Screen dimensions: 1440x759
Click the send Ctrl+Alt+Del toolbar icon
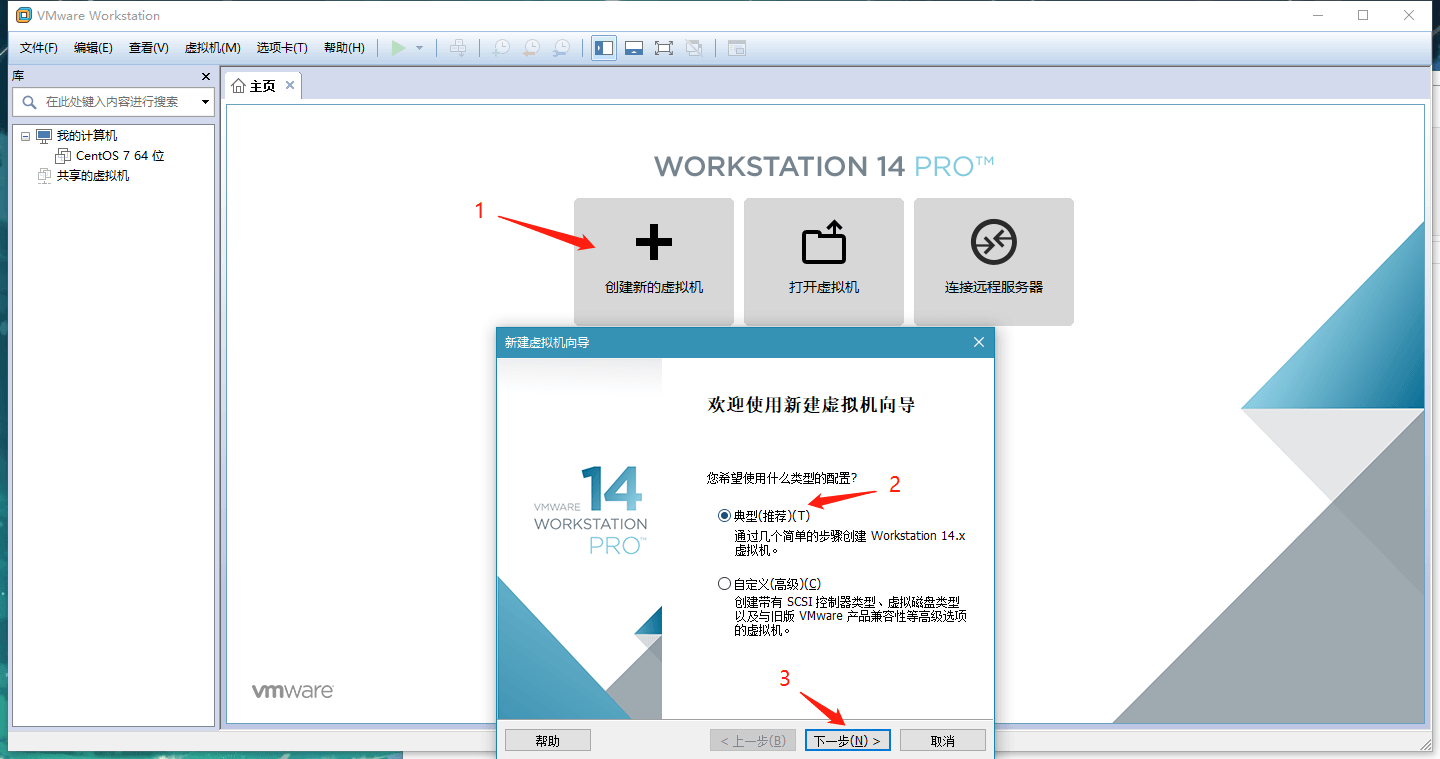pos(458,48)
